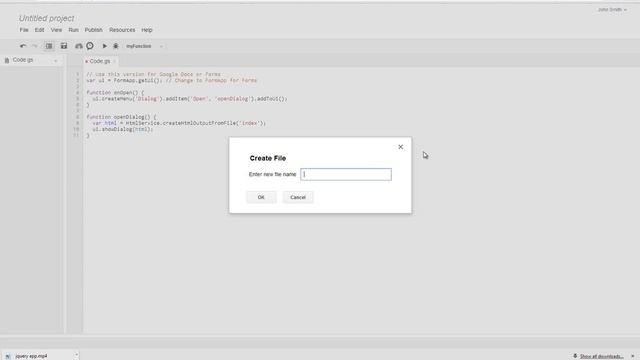Open the View menu

[x=56, y=30]
